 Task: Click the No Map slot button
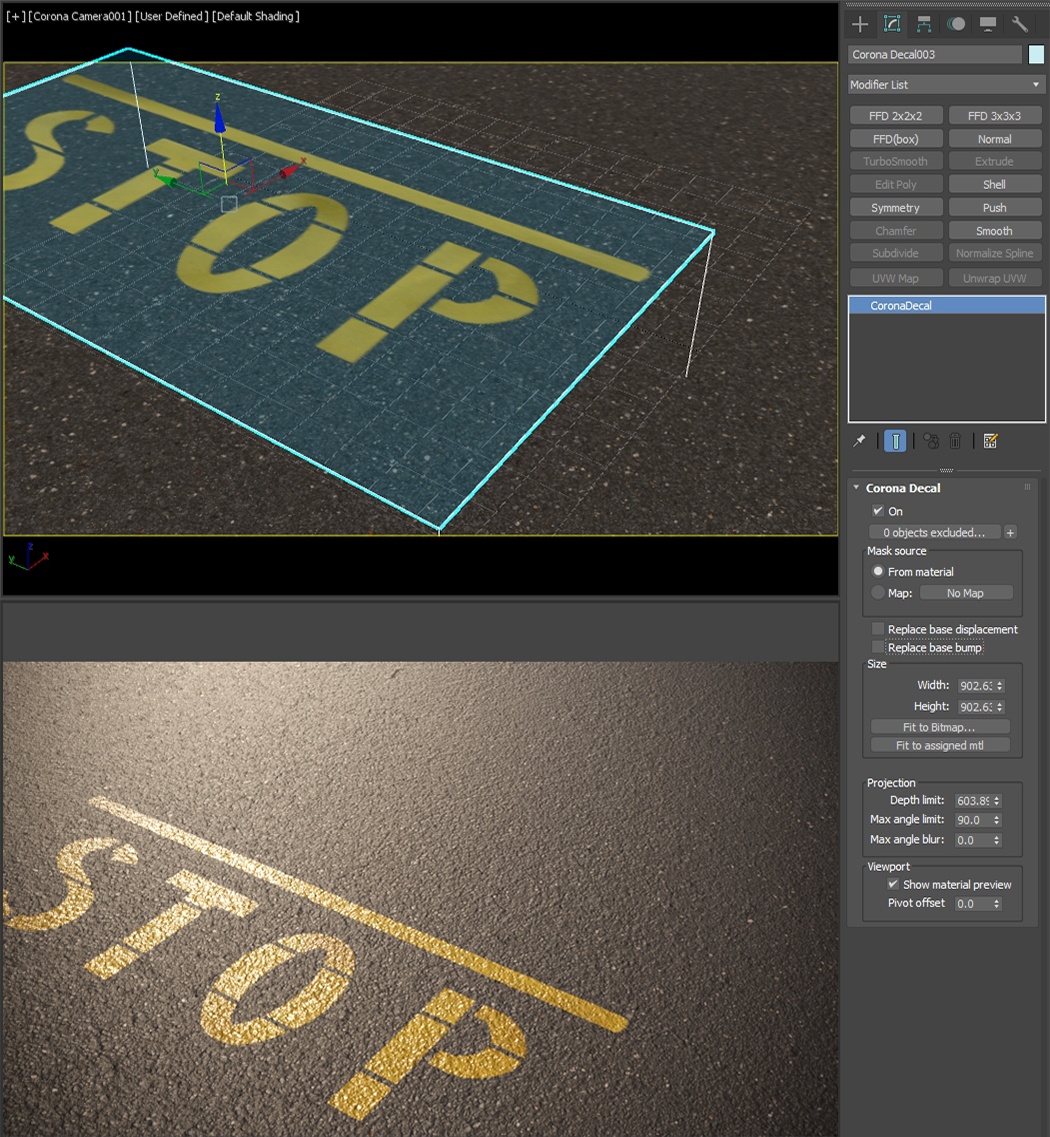[x=965, y=593]
